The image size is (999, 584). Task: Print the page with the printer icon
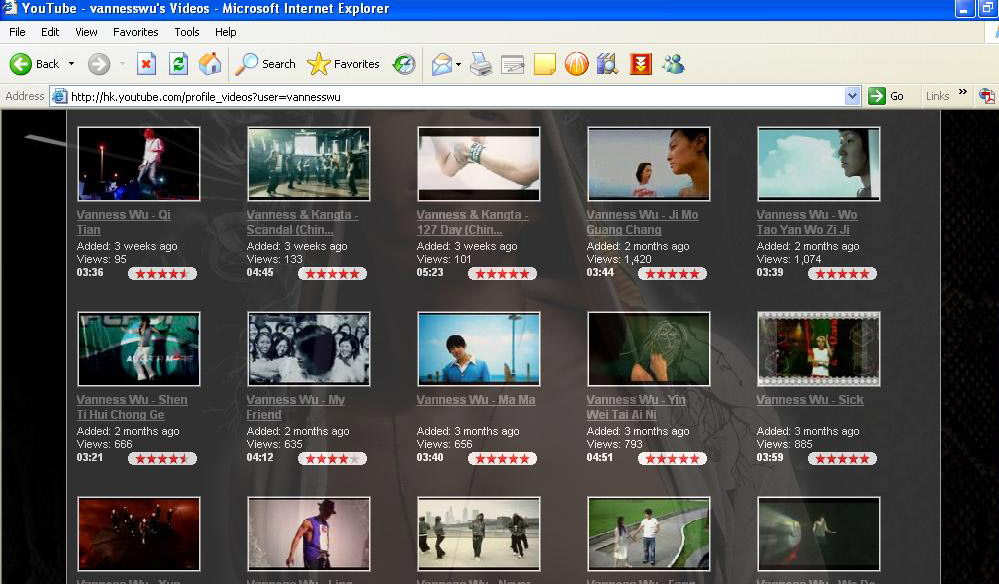tap(481, 64)
